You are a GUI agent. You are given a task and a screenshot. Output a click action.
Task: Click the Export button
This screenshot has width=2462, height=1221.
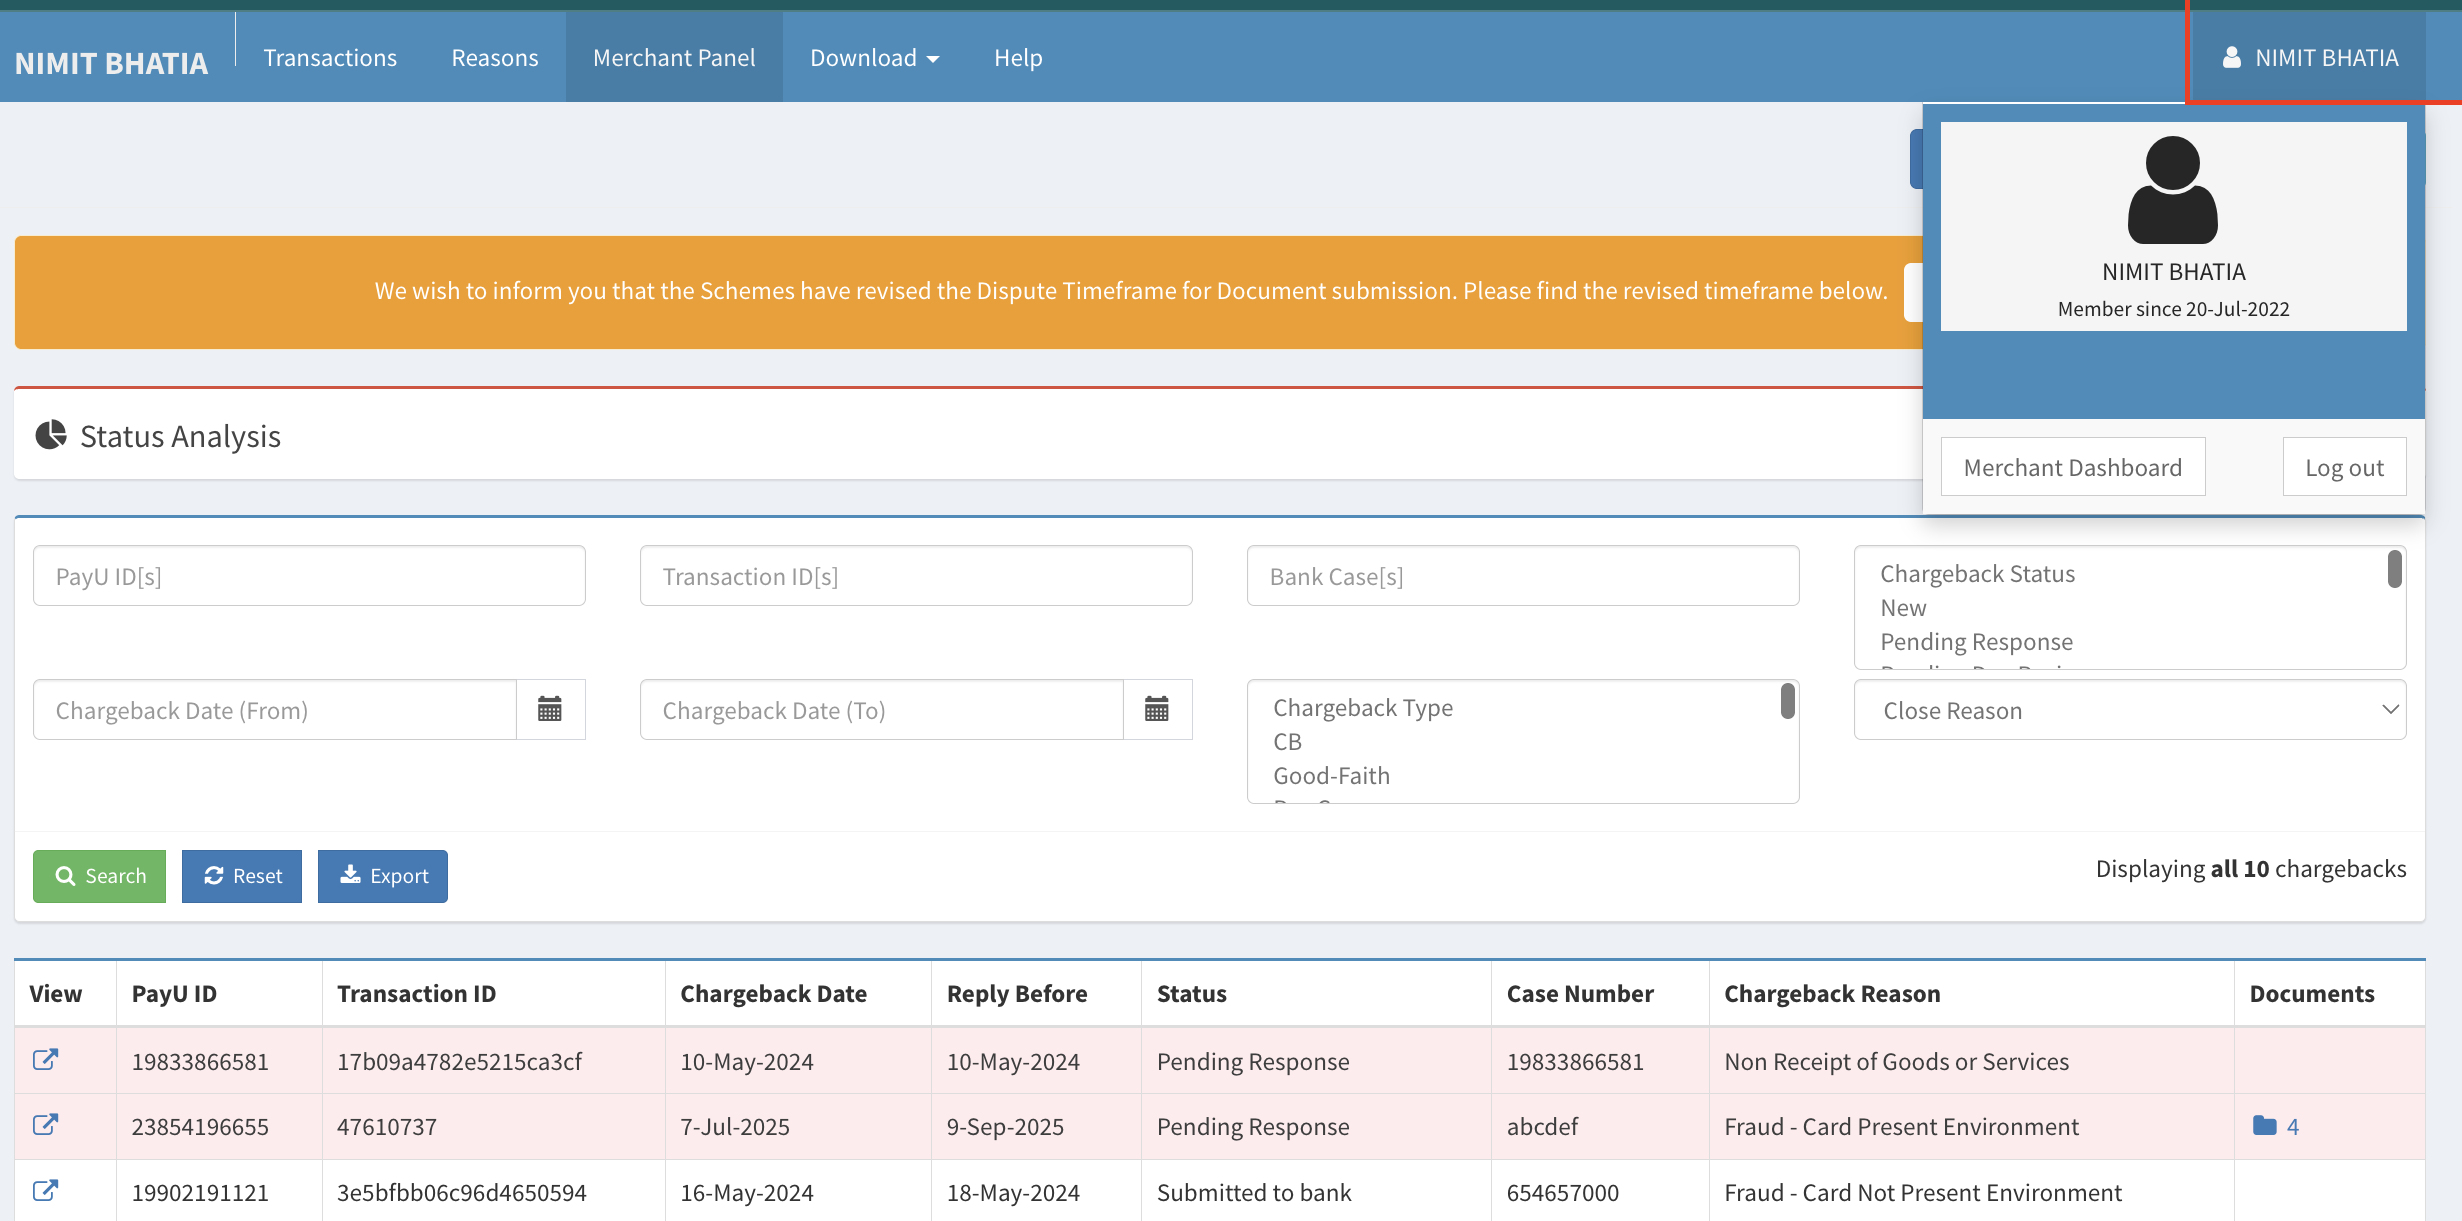pyautogui.click(x=383, y=876)
